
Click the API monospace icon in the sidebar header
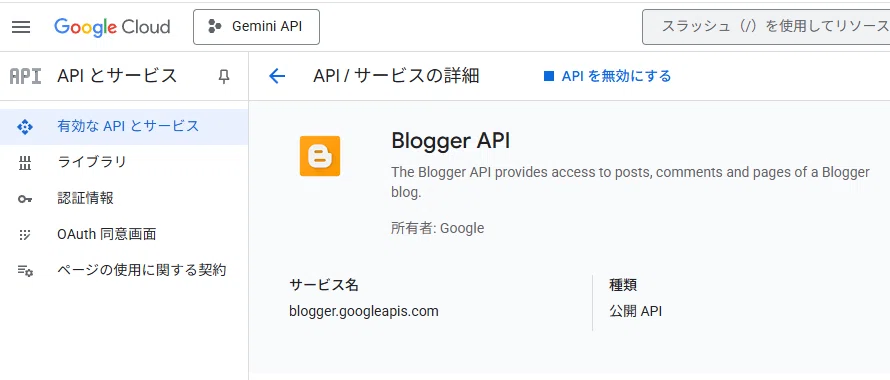[x=26, y=76]
